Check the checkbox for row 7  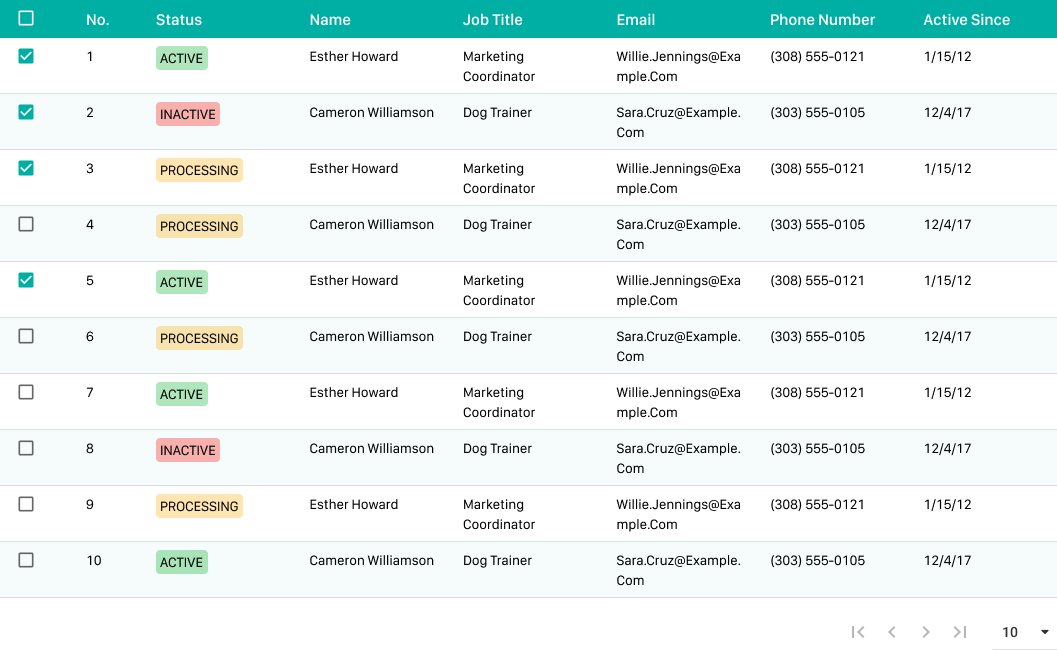26,392
